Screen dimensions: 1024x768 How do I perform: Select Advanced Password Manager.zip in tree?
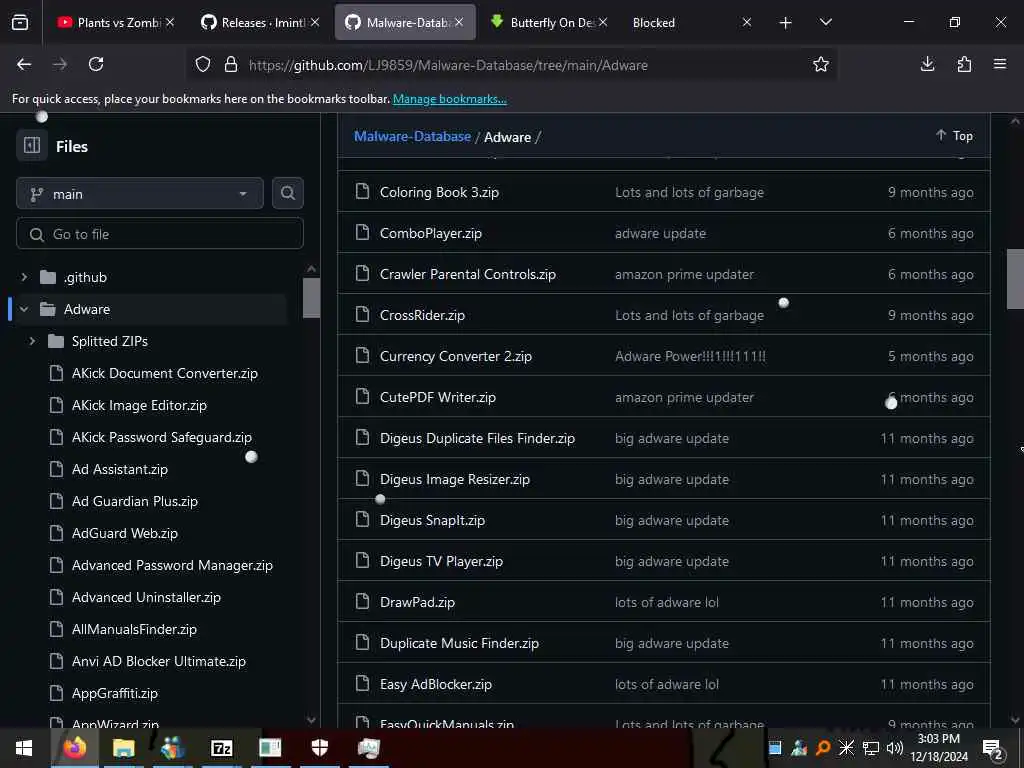tap(172, 565)
